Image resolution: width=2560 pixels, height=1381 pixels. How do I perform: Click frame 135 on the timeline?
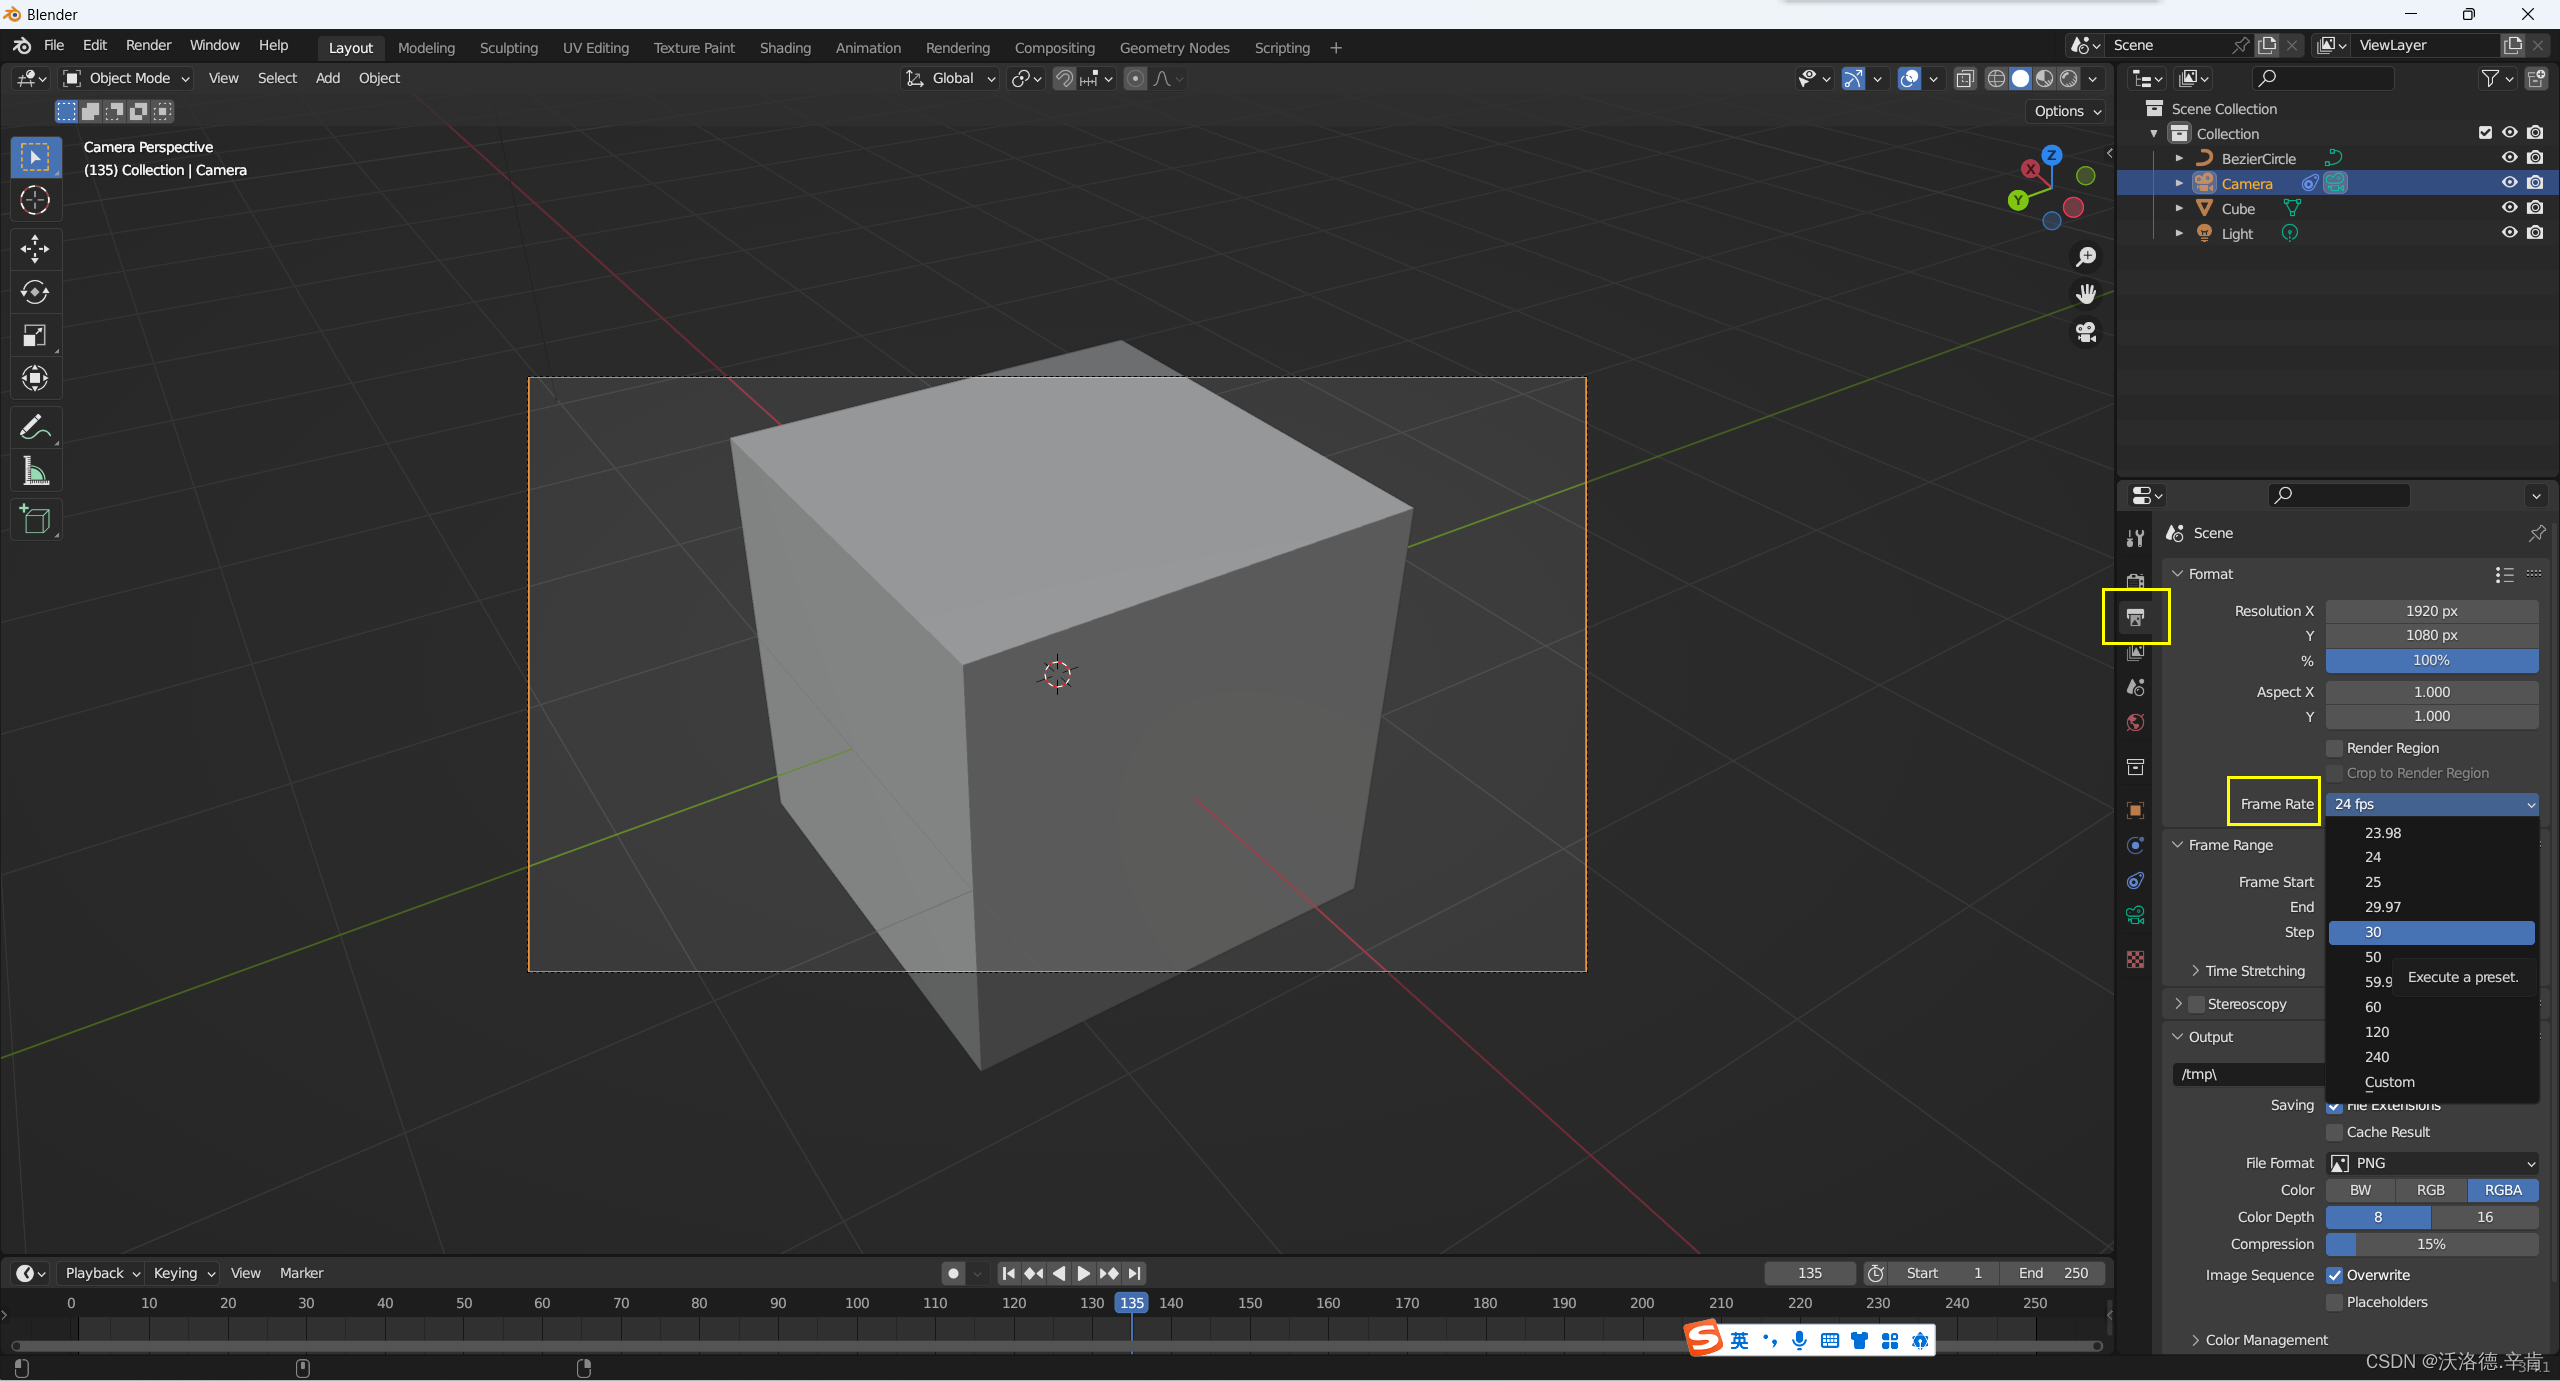tap(1130, 1301)
